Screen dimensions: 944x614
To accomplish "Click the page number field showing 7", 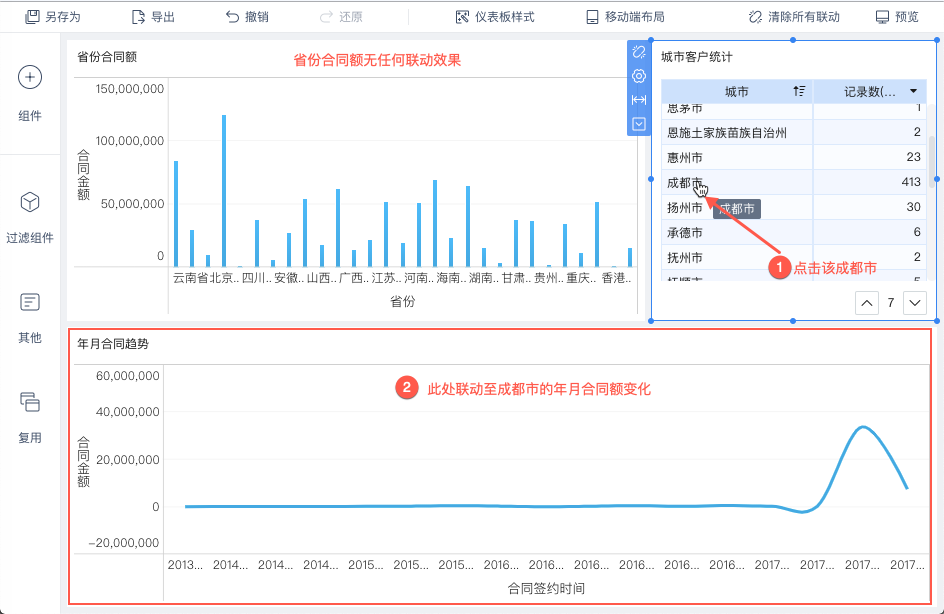I will point(890,303).
